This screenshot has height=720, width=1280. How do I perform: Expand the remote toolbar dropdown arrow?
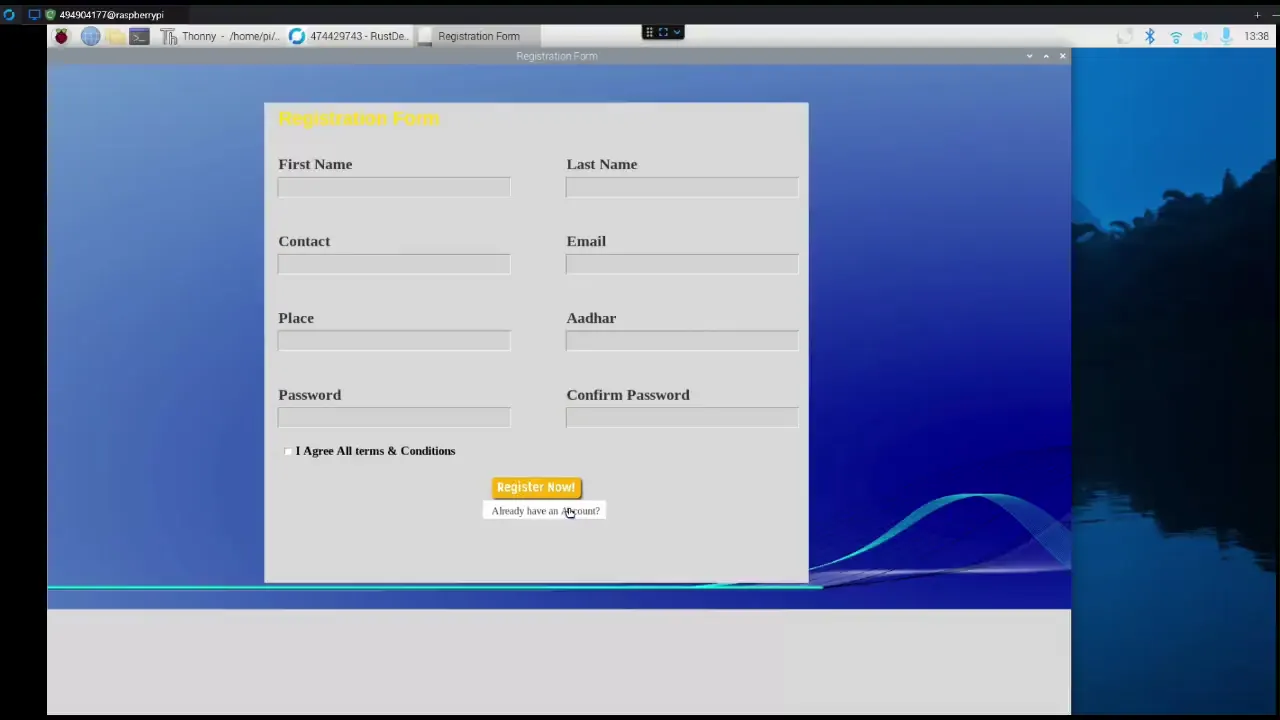pyautogui.click(x=677, y=32)
